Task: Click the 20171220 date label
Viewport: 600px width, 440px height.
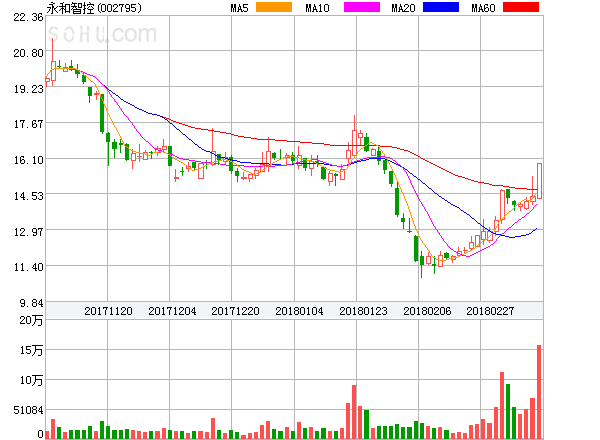Action: (x=235, y=311)
